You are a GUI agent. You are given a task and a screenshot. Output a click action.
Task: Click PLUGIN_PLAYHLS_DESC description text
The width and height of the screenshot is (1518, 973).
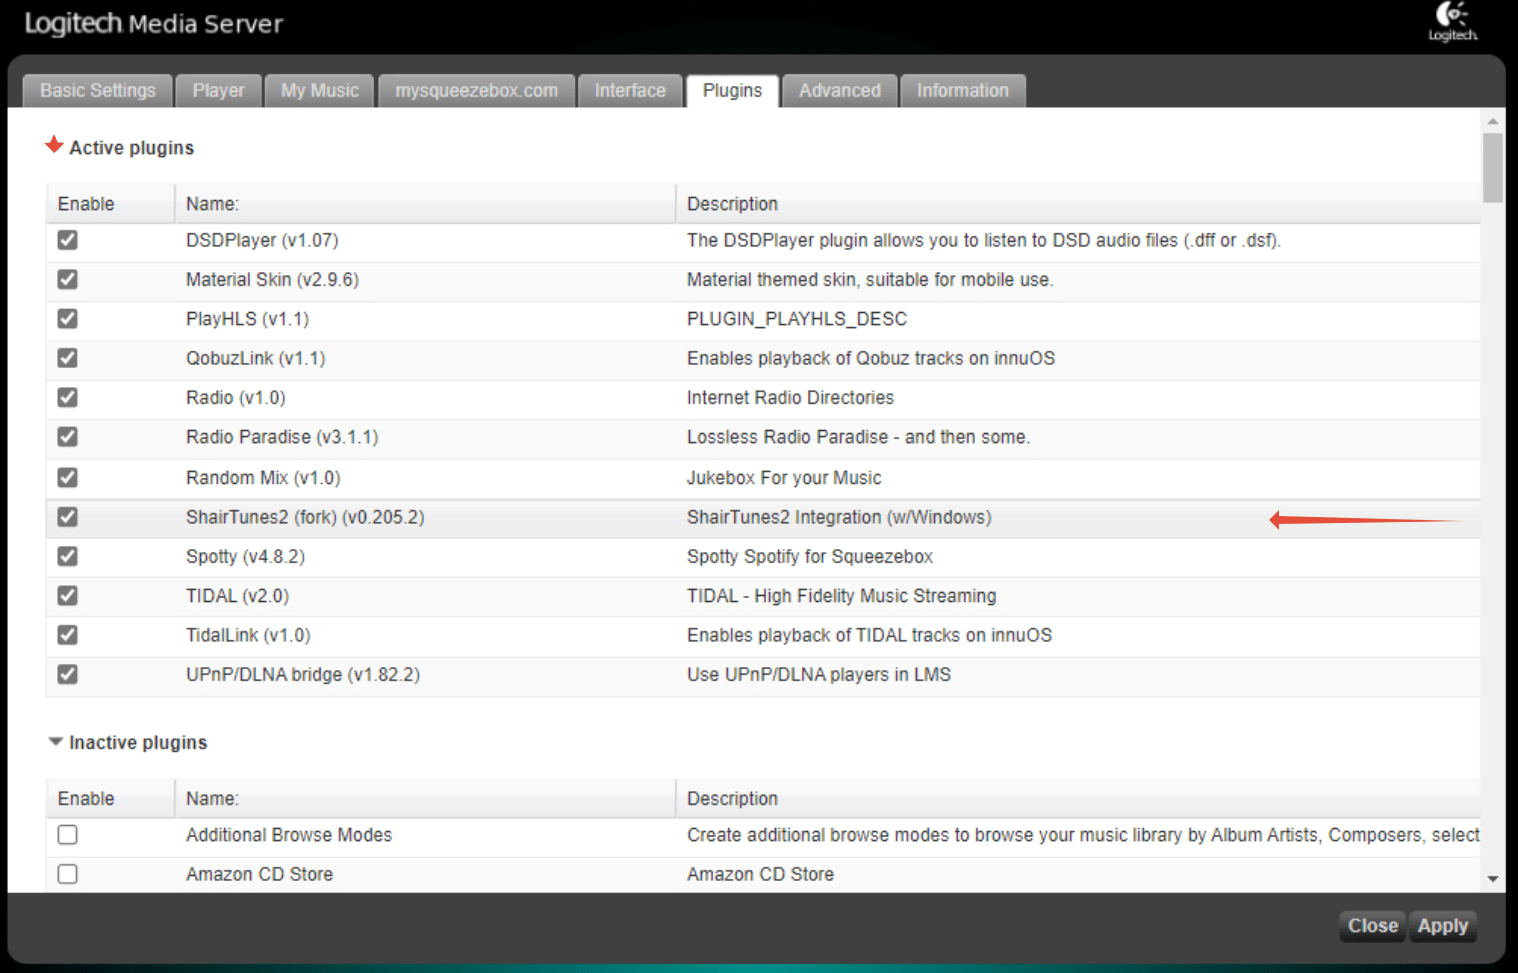[x=797, y=319]
